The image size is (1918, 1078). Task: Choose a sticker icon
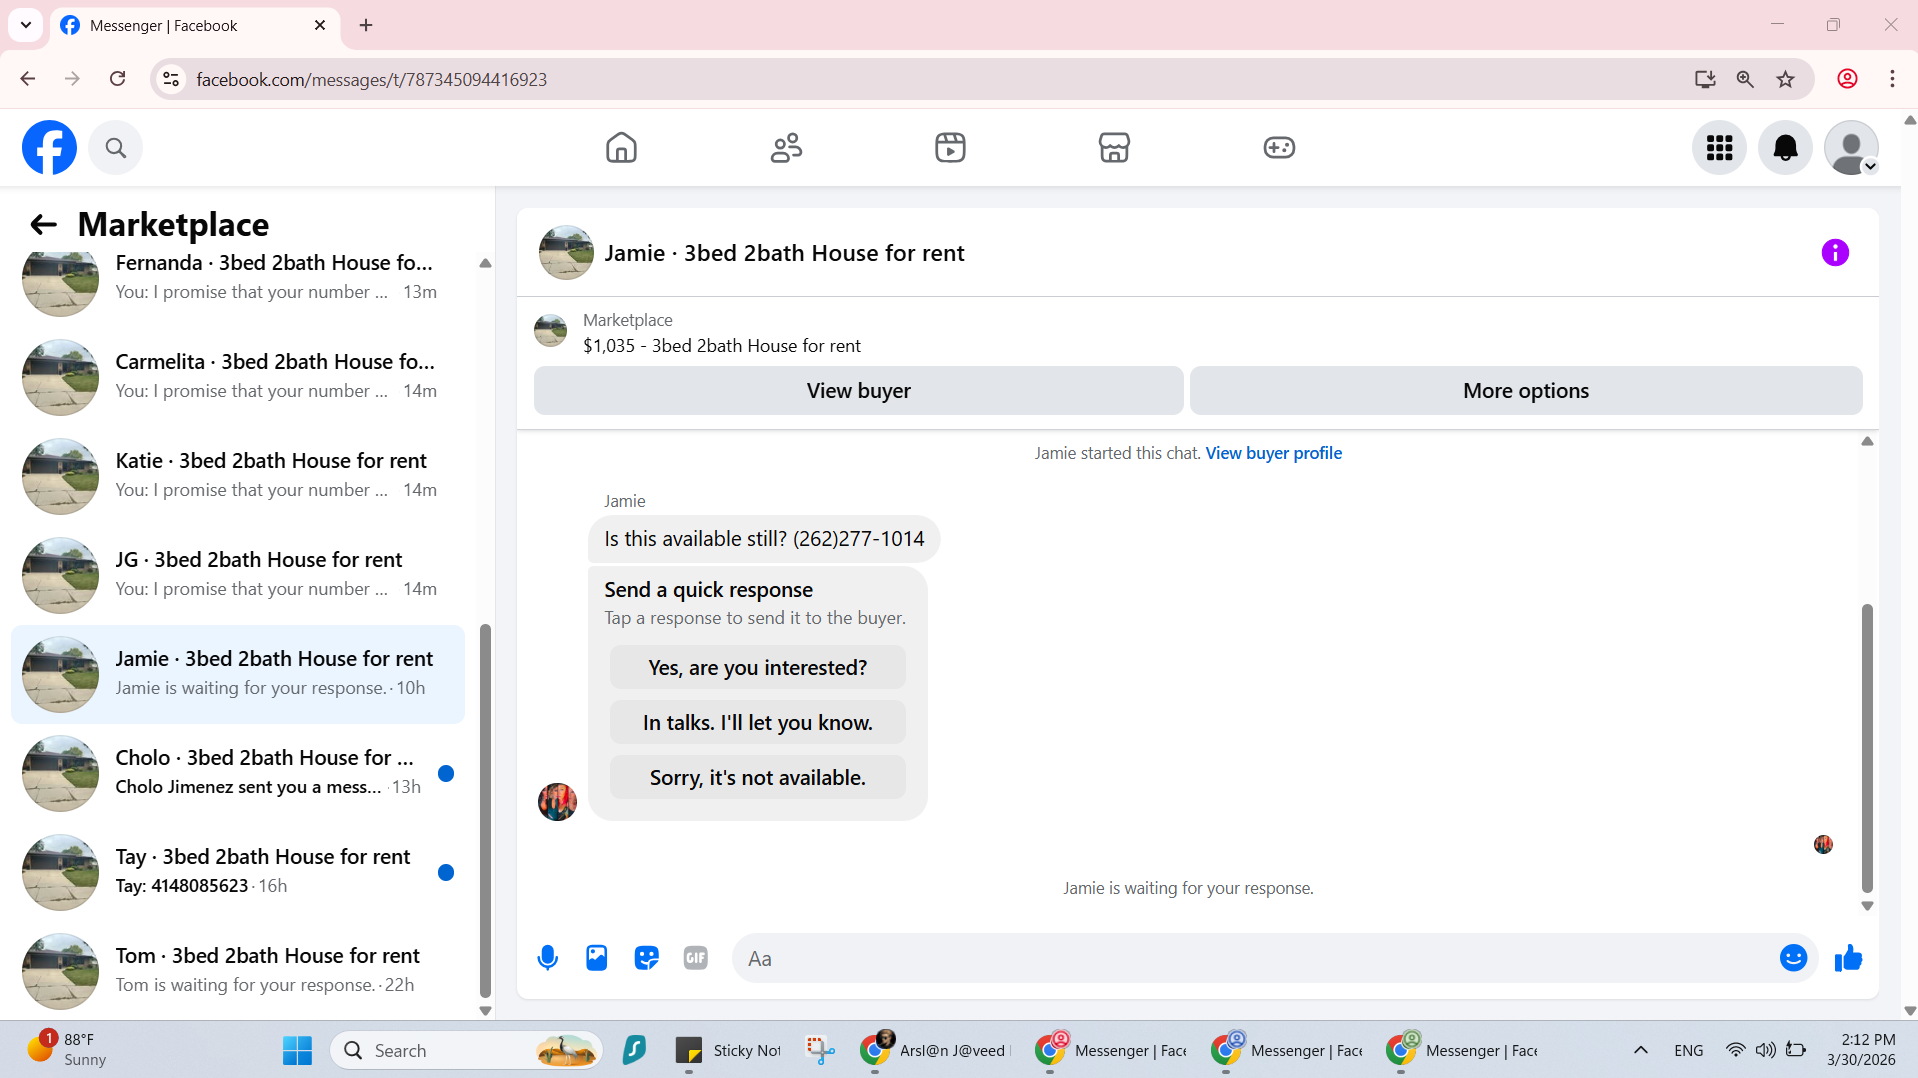[647, 958]
